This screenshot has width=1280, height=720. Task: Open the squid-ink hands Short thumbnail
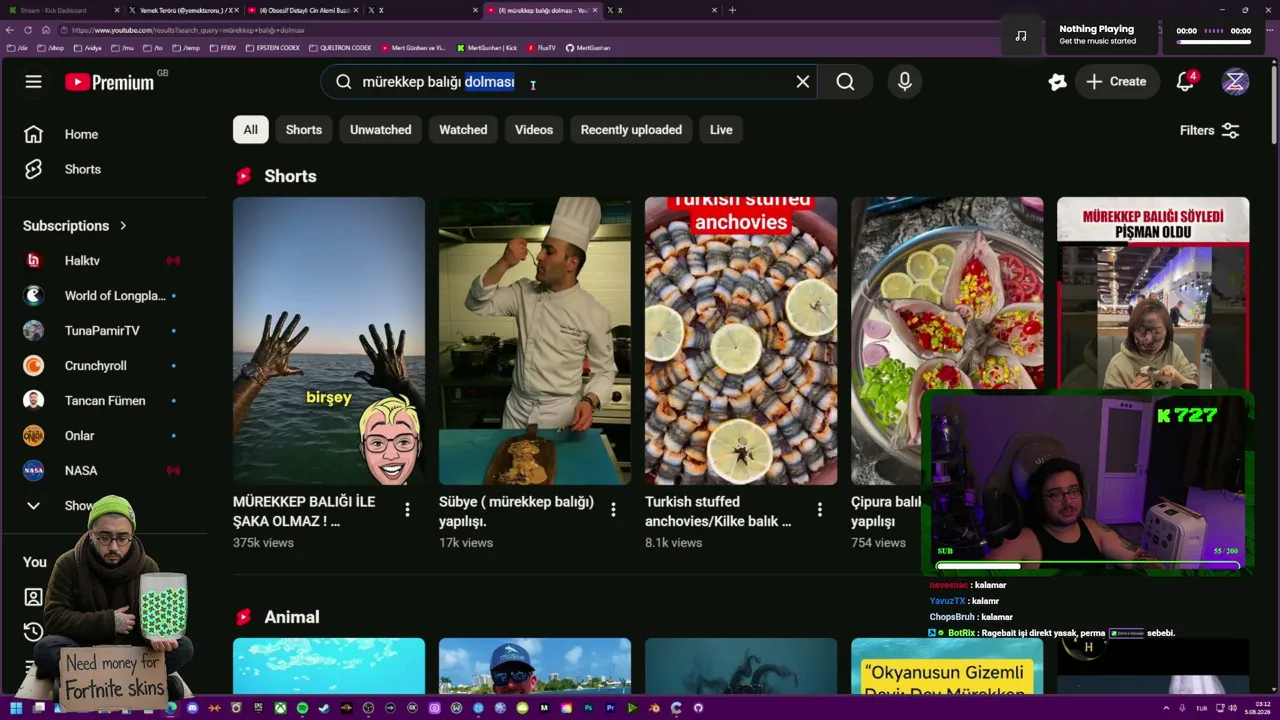pyautogui.click(x=329, y=341)
